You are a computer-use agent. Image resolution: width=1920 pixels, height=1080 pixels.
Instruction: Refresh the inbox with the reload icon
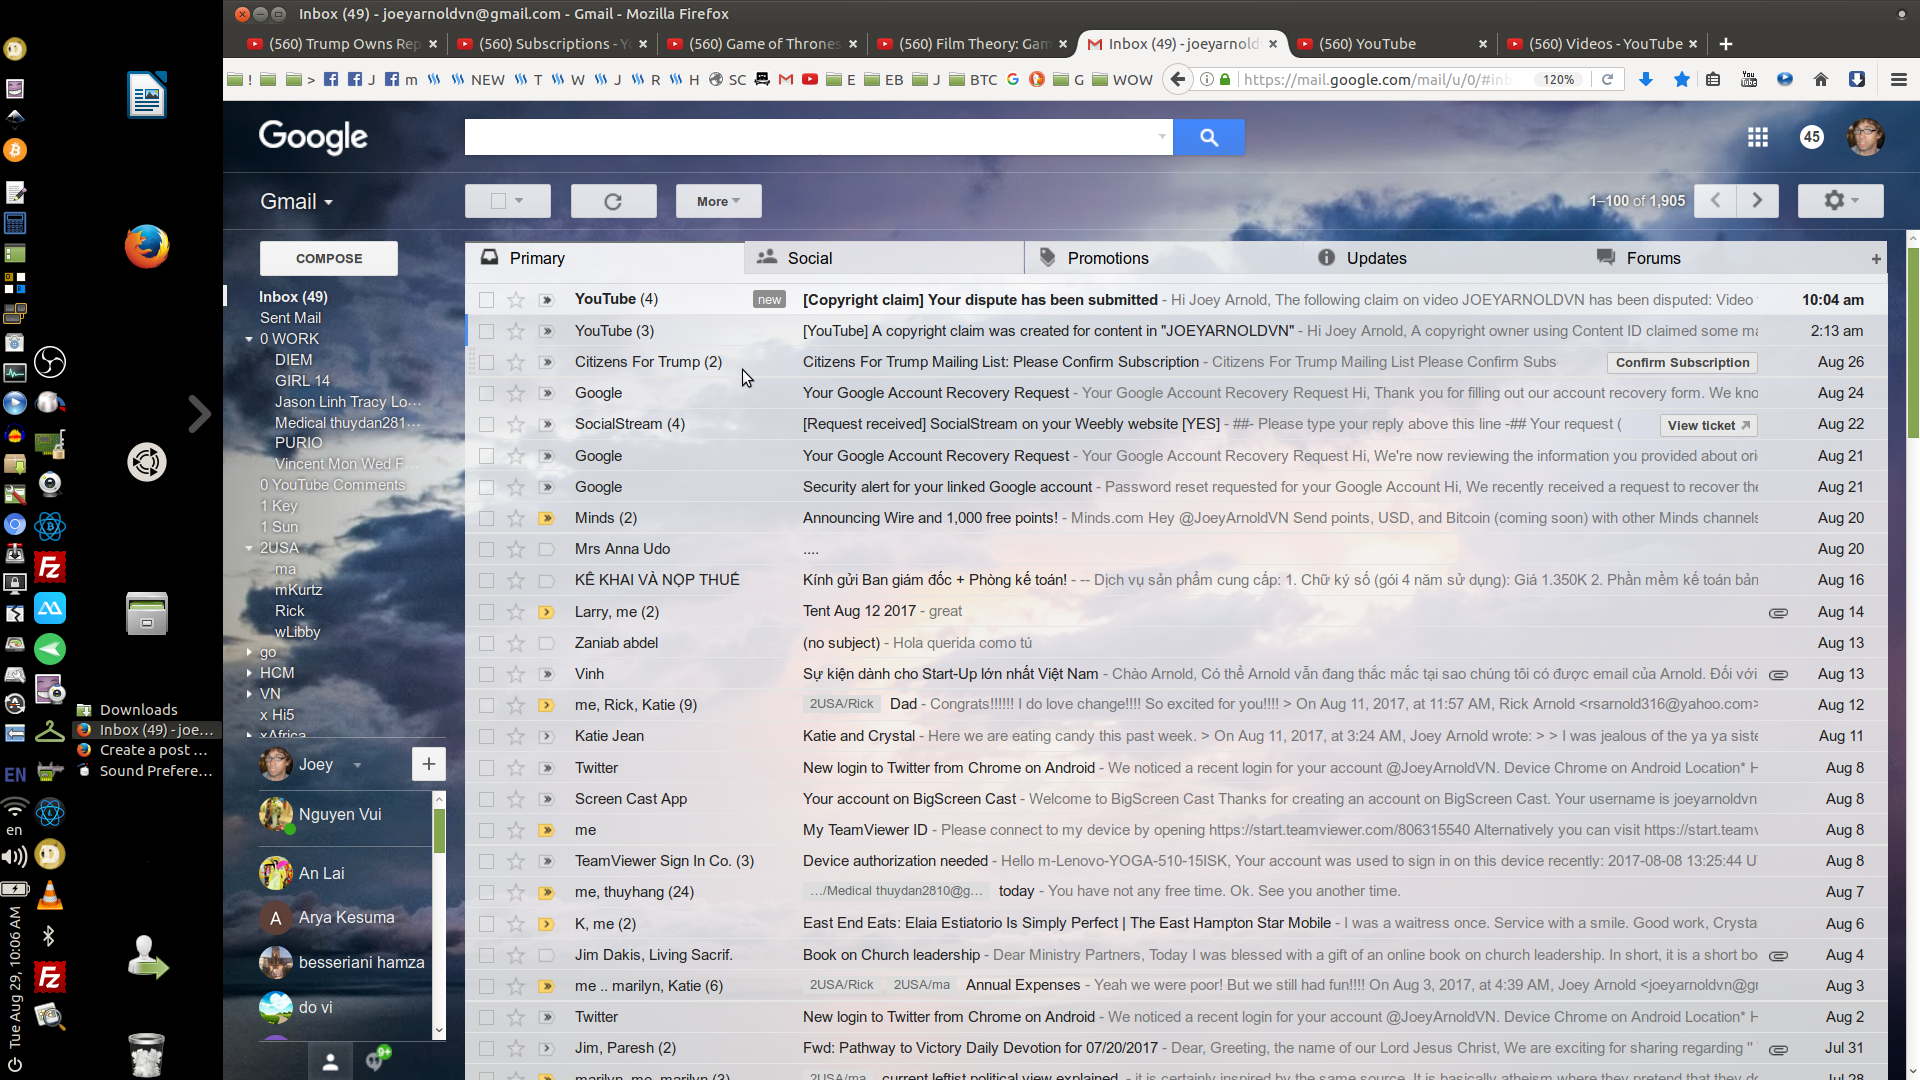click(x=613, y=201)
